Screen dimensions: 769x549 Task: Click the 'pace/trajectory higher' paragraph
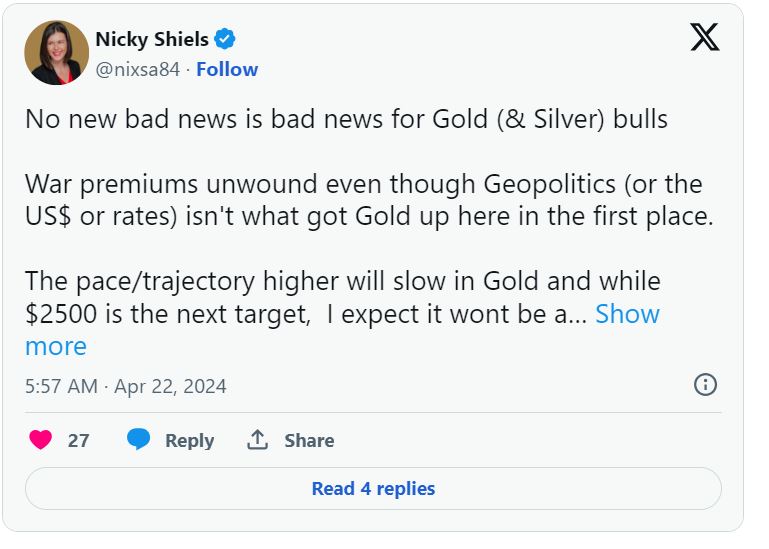tap(342, 281)
